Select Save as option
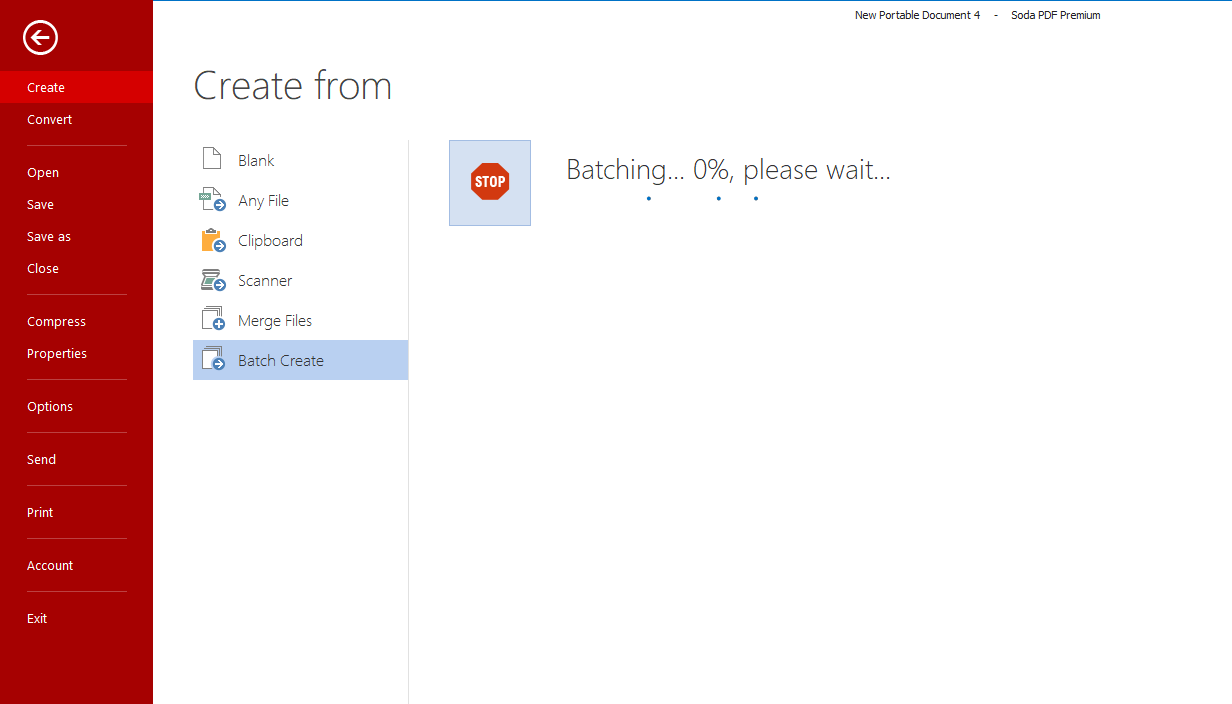 76,236
